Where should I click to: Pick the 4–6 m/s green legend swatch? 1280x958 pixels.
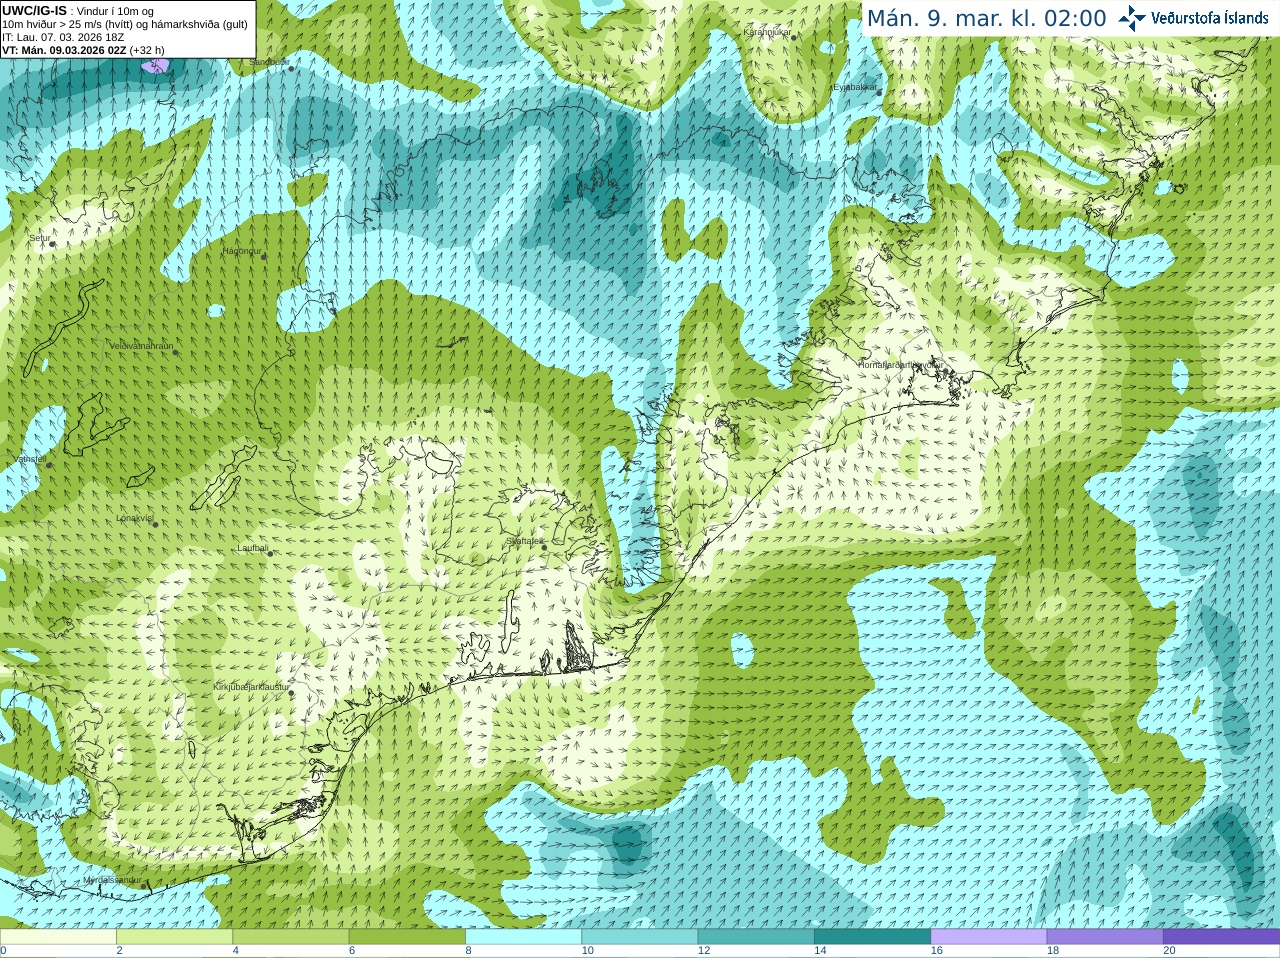(291, 936)
